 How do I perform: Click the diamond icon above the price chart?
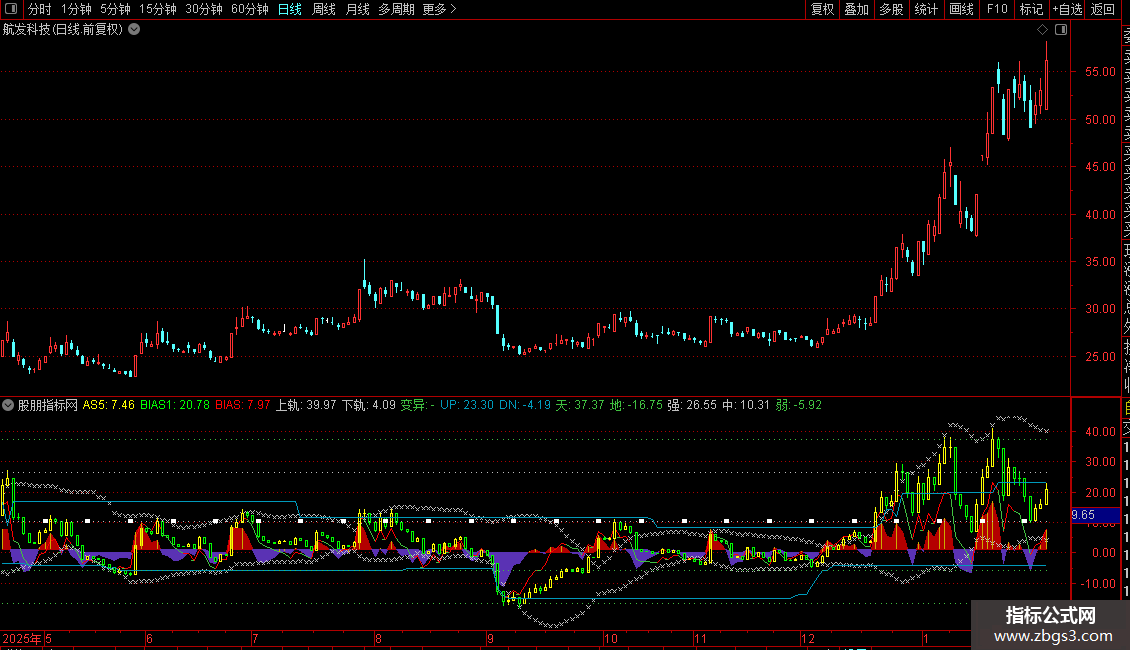[1042, 30]
